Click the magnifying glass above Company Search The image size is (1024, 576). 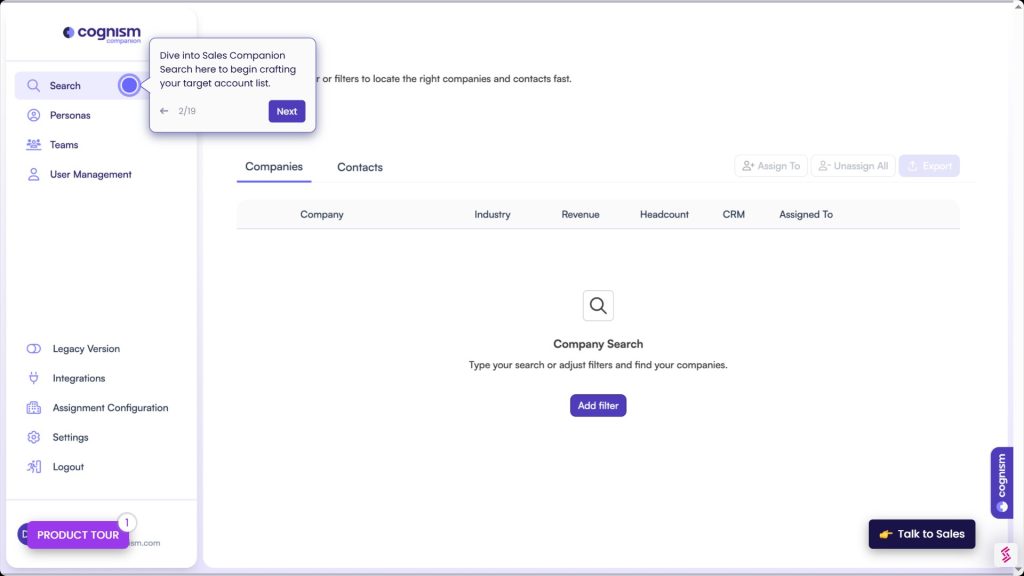(598, 305)
